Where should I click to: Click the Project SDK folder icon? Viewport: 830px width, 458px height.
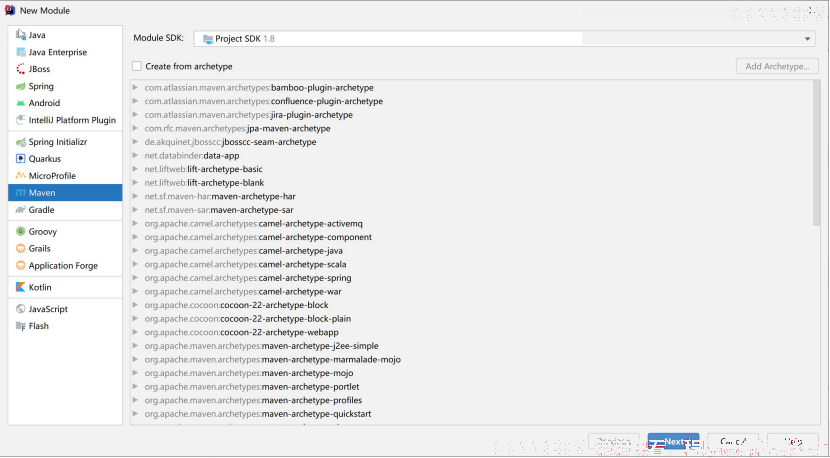tap(208, 39)
